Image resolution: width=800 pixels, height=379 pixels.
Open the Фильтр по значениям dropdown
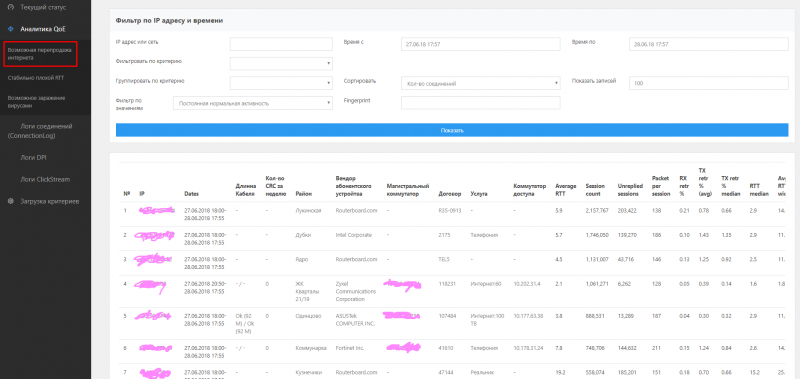[x=253, y=103]
